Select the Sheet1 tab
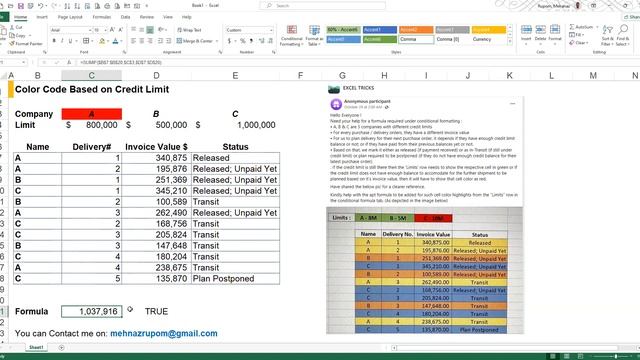This screenshot has height=360, width=640. [x=36, y=347]
